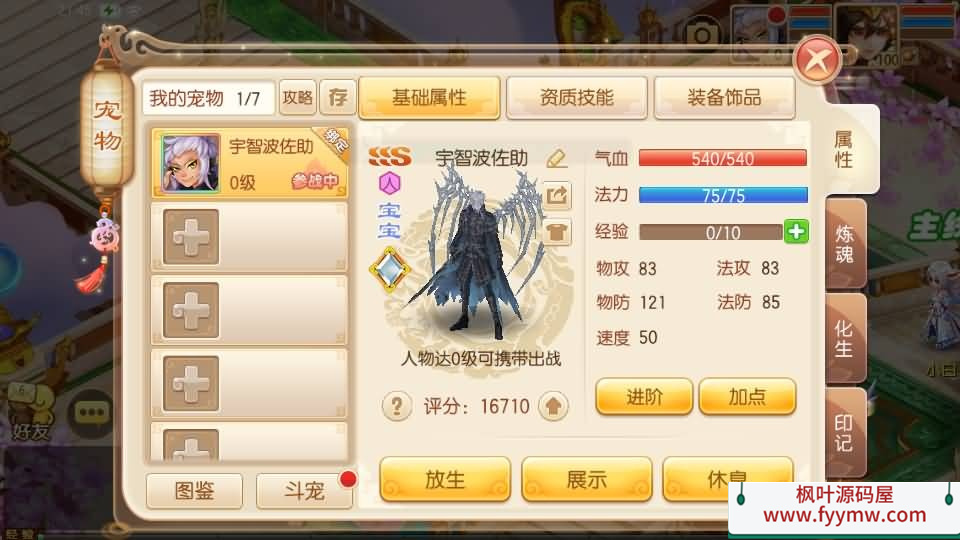Click the share arrow icon near pet model
The height and width of the screenshot is (540, 960).
click(x=557, y=196)
